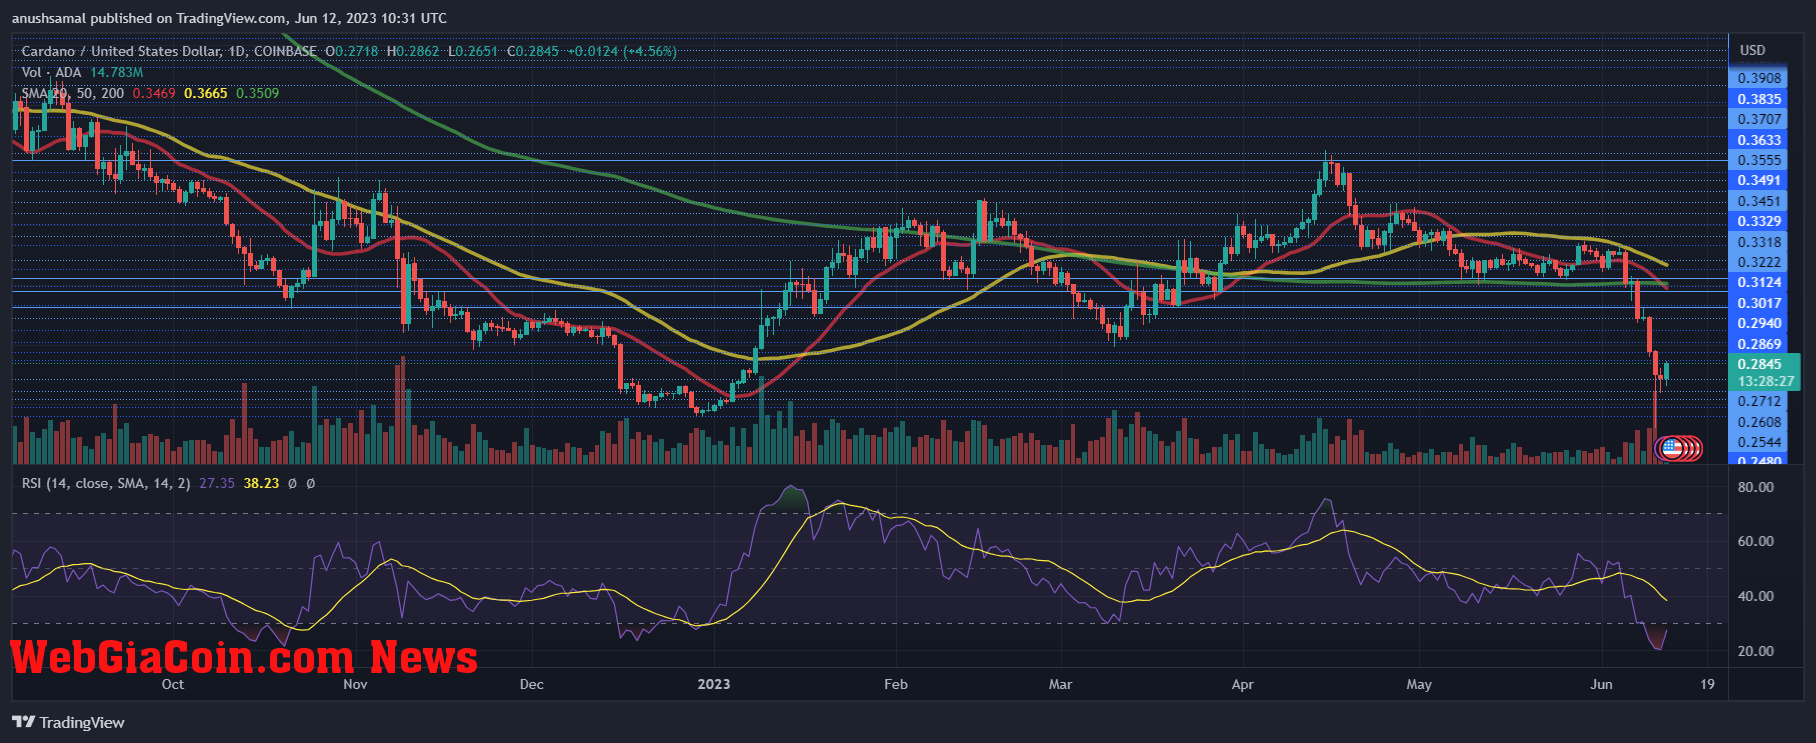Click the Nov label on time axis

355,684
